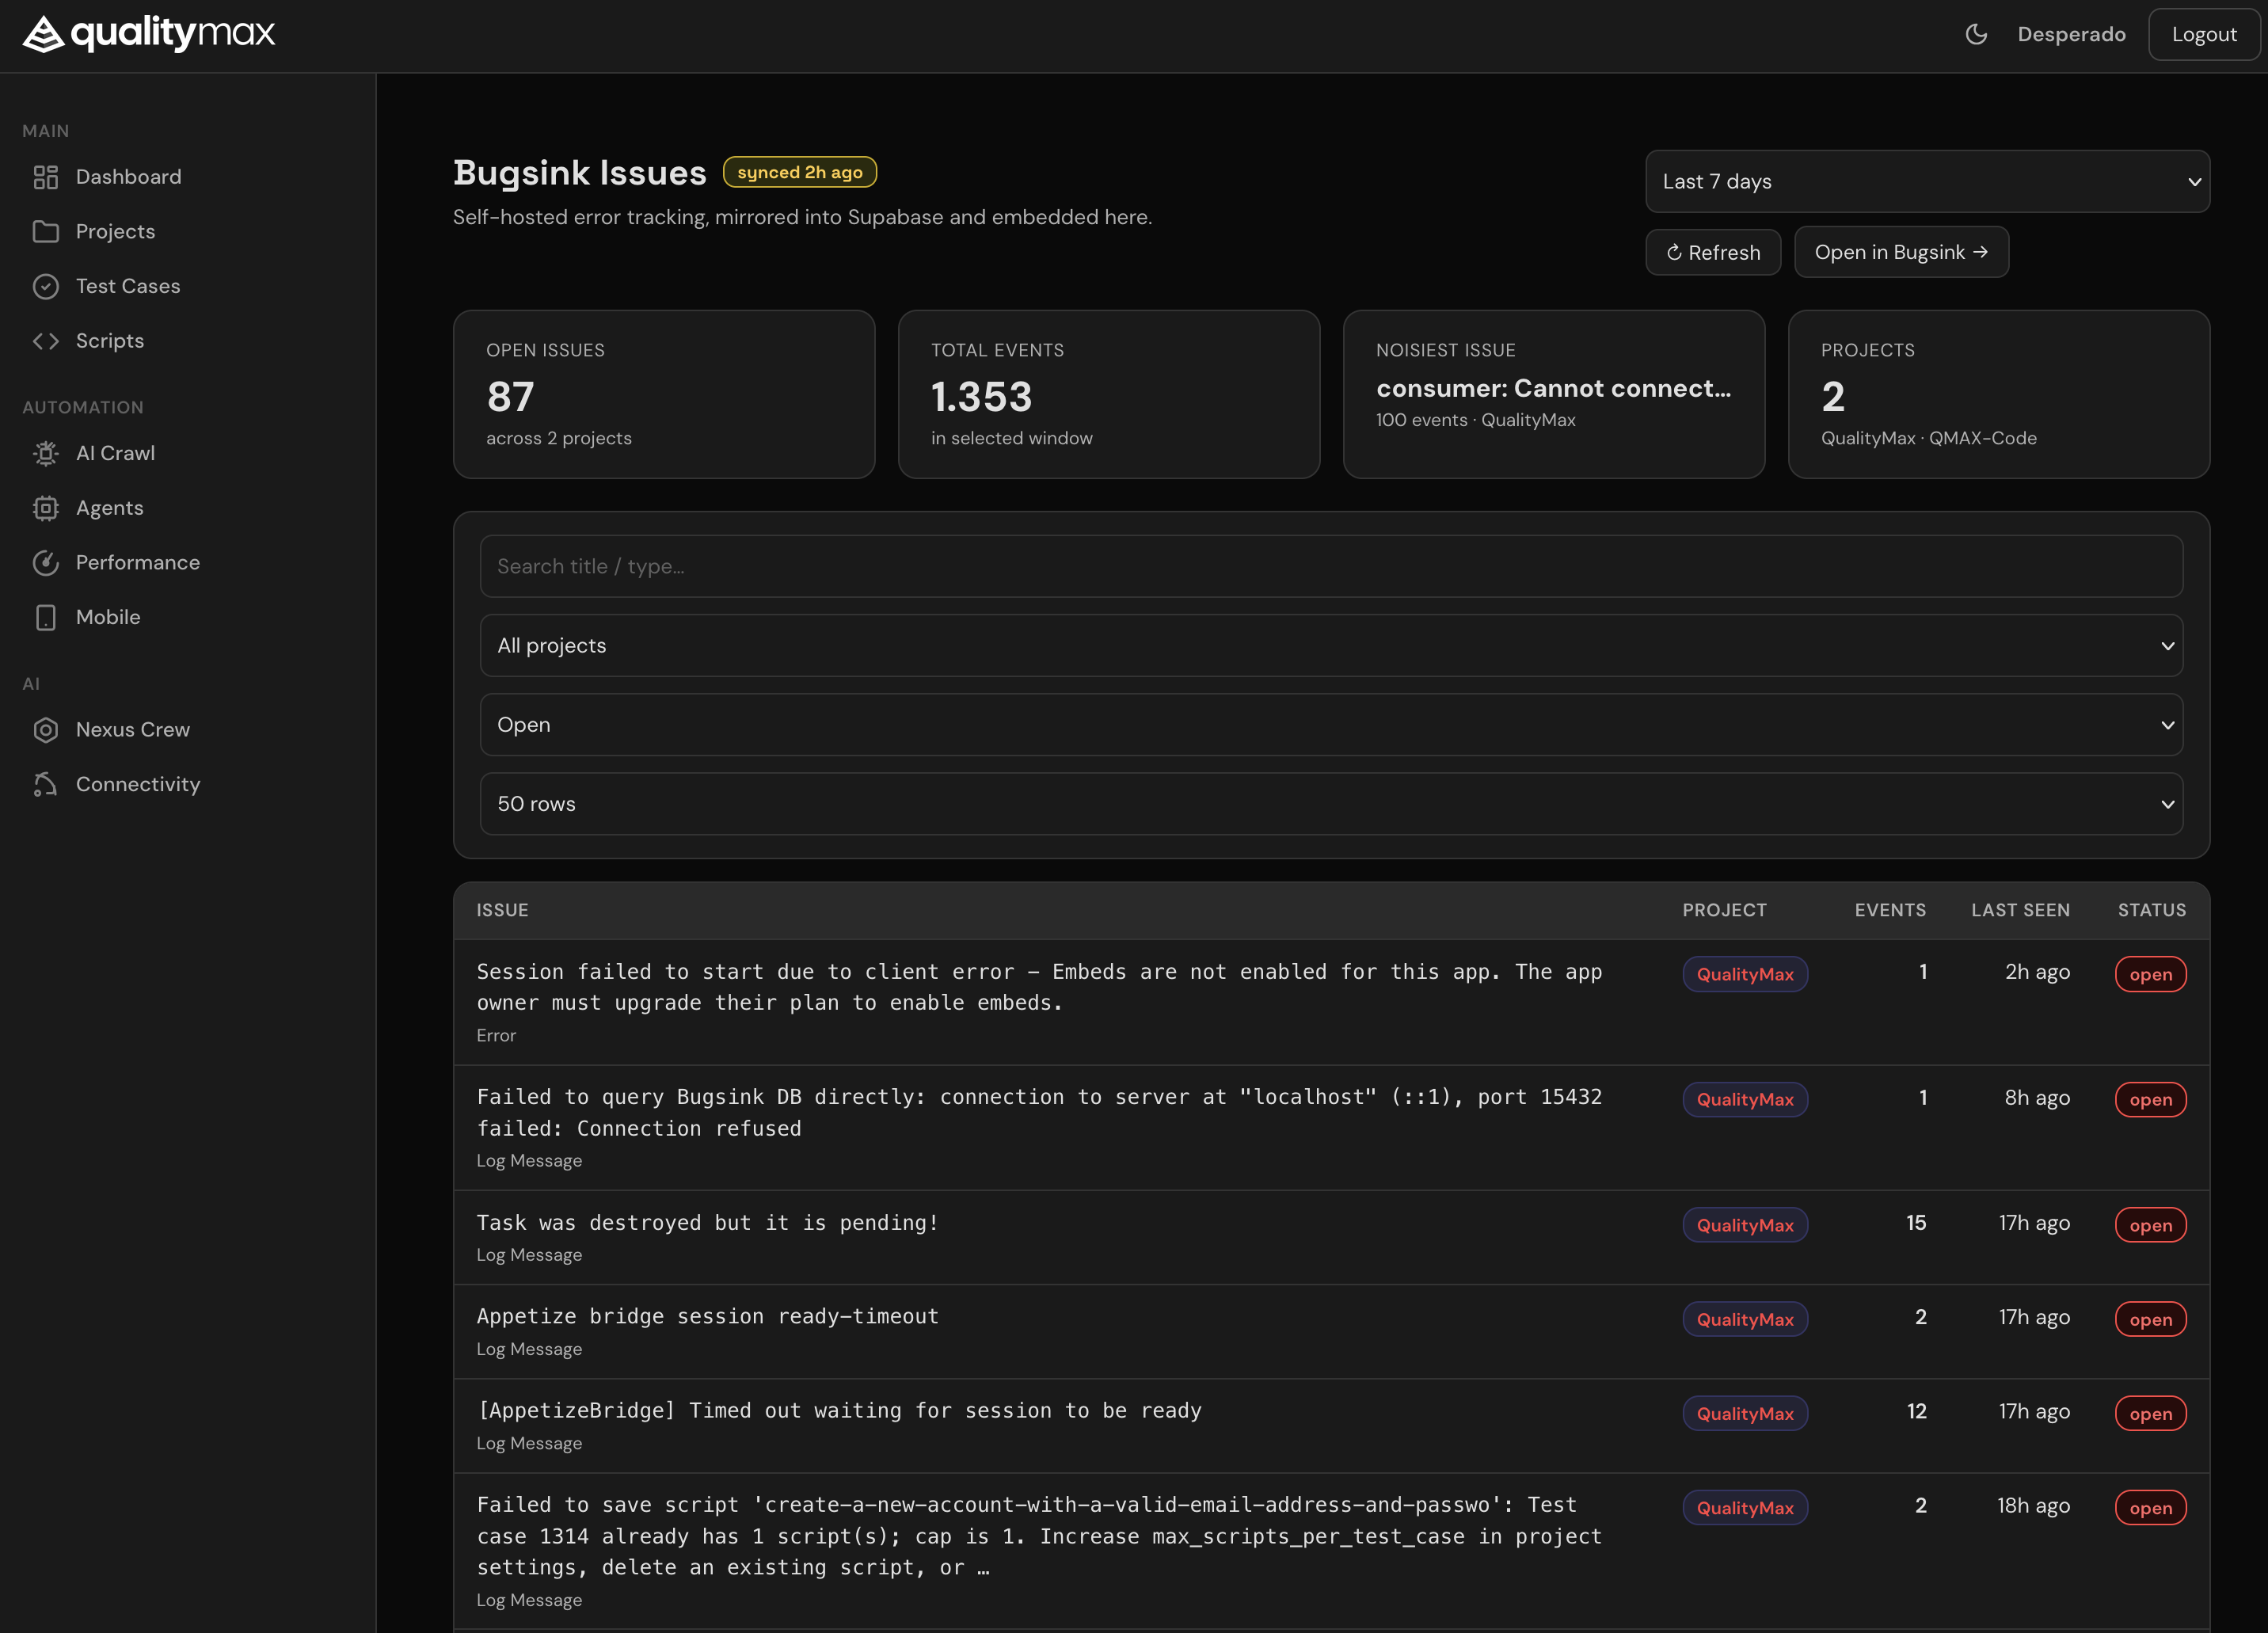Select the Scripts code brackets icon

[46, 340]
